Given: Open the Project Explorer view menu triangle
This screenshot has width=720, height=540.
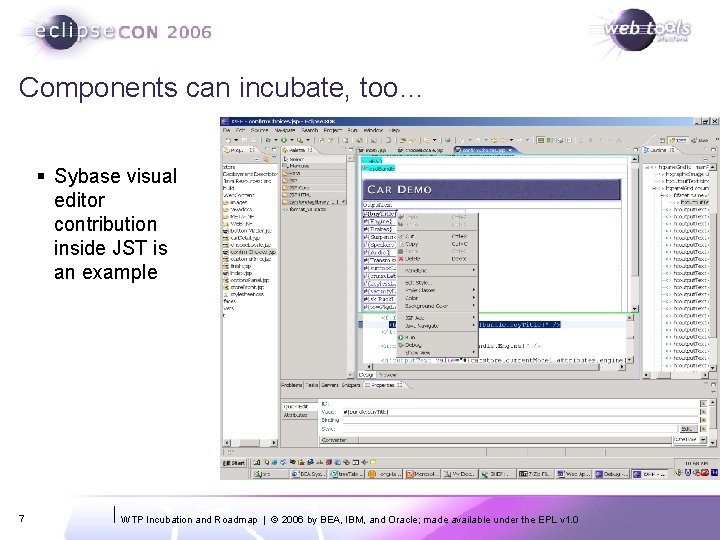Looking at the screenshot, I should 274,159.
